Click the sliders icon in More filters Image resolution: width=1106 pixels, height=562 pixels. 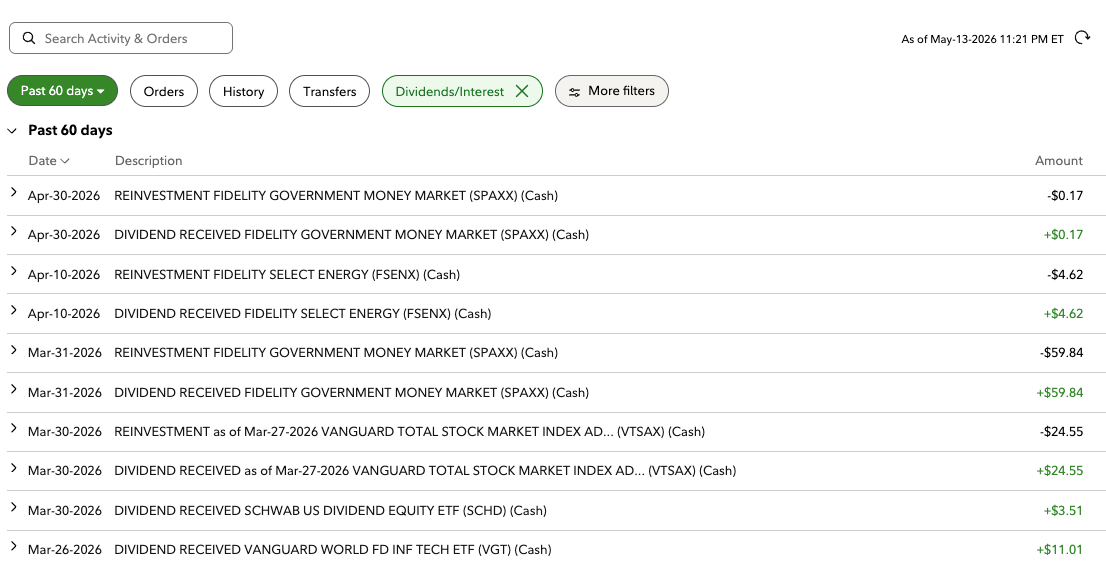575,92
